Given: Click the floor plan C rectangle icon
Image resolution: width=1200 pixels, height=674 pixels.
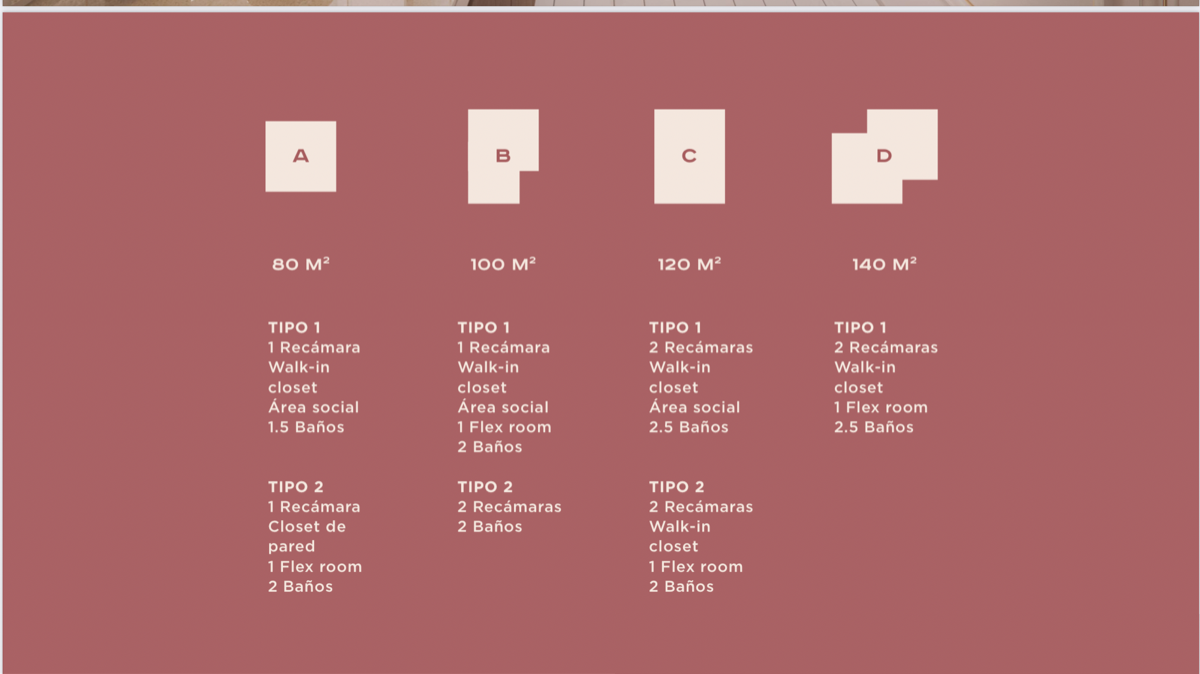Looking at the screenshot, I should coord(689,156).
